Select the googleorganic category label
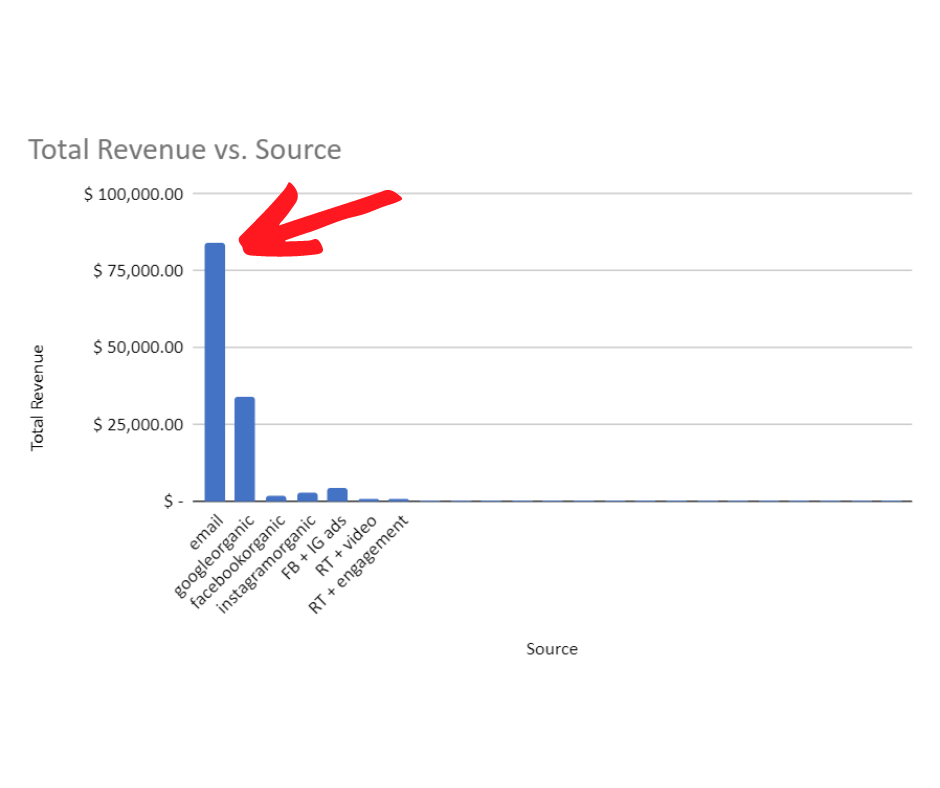The height and width of the screenshot is (788, 940). coord(215,557)
